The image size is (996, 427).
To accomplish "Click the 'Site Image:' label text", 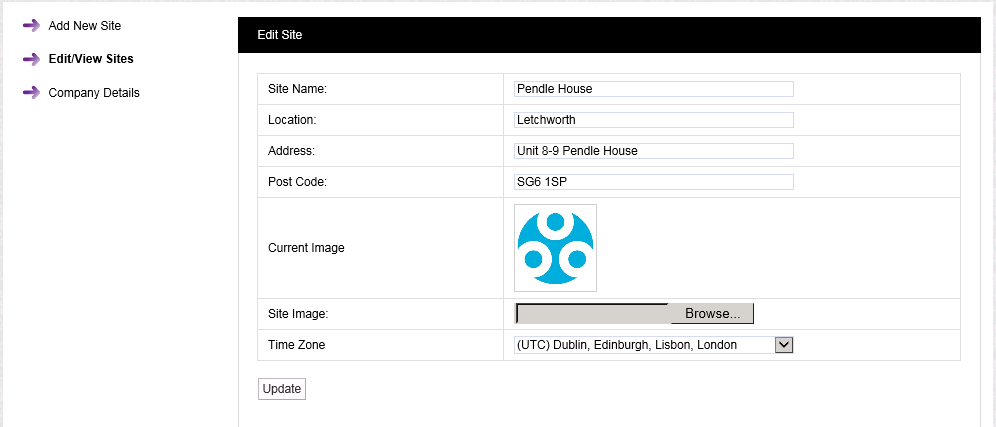I will (298, 314).
